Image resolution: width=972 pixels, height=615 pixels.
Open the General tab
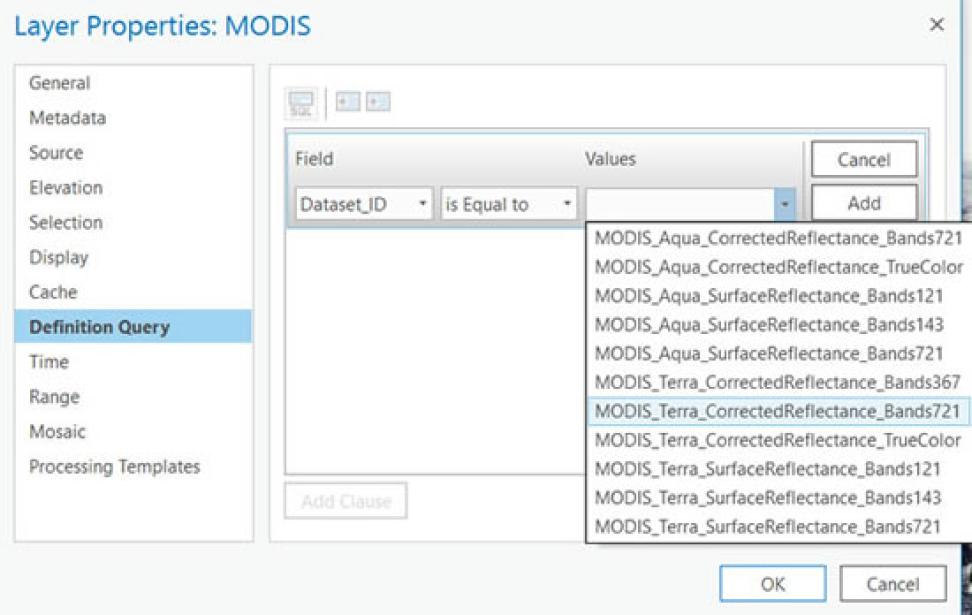pos(133,83)
